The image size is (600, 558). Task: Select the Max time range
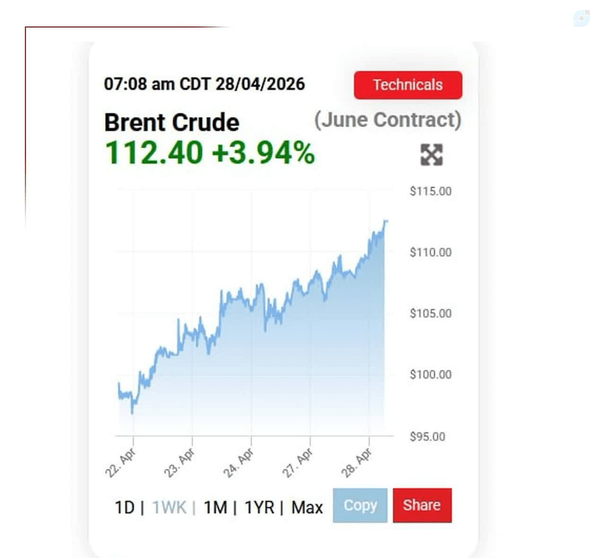pos(307,507)
